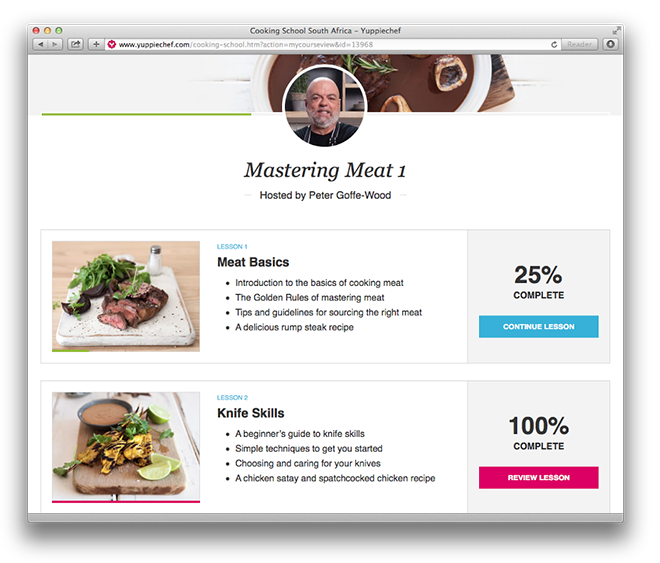Click the Review Lesson button
Screen dimensions: 660x563
click(538, 478)
